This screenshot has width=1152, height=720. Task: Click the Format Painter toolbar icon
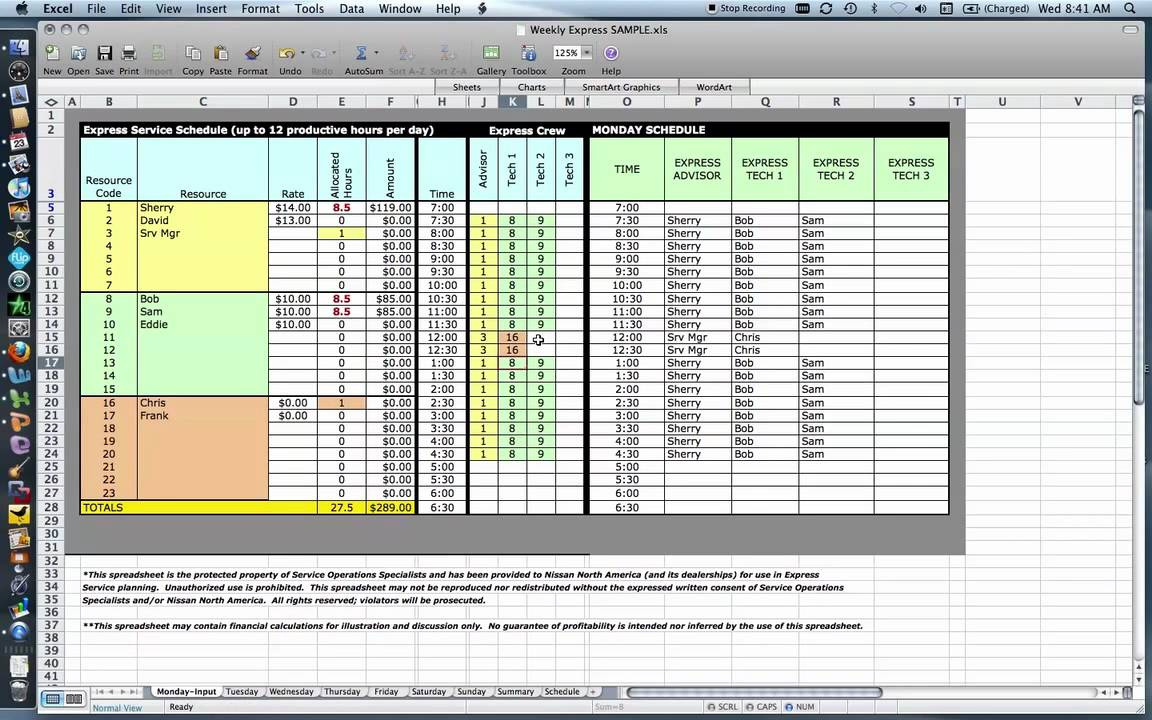pos(251,53)
